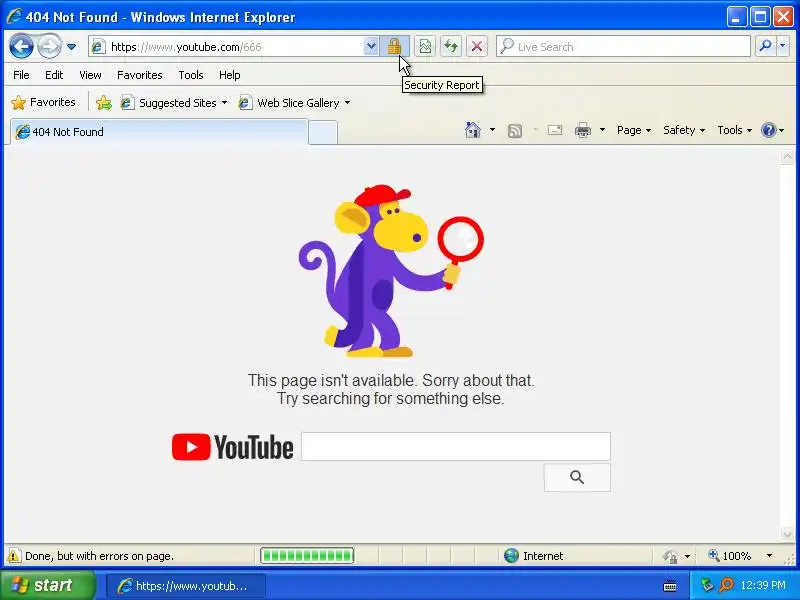The height and width of the screenshot is (600, 800).
Task: Stop loading with the red X icon
Action: (477, 47)
